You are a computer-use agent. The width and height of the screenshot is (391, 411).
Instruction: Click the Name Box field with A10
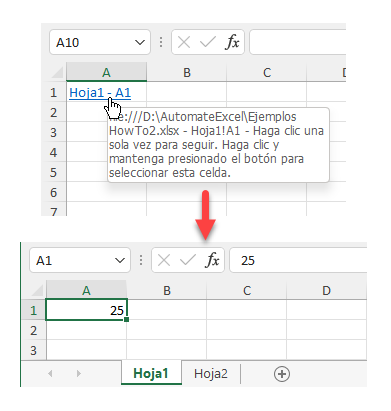coord(100,42)
